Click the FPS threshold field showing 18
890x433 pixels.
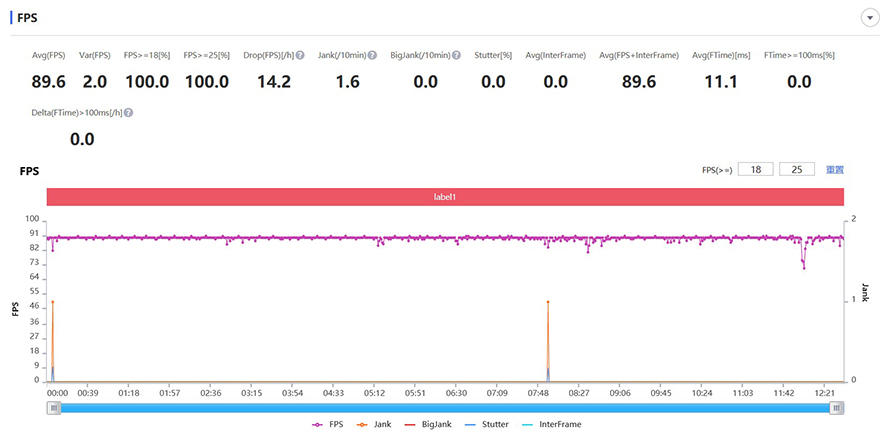(x=756, y=170)
